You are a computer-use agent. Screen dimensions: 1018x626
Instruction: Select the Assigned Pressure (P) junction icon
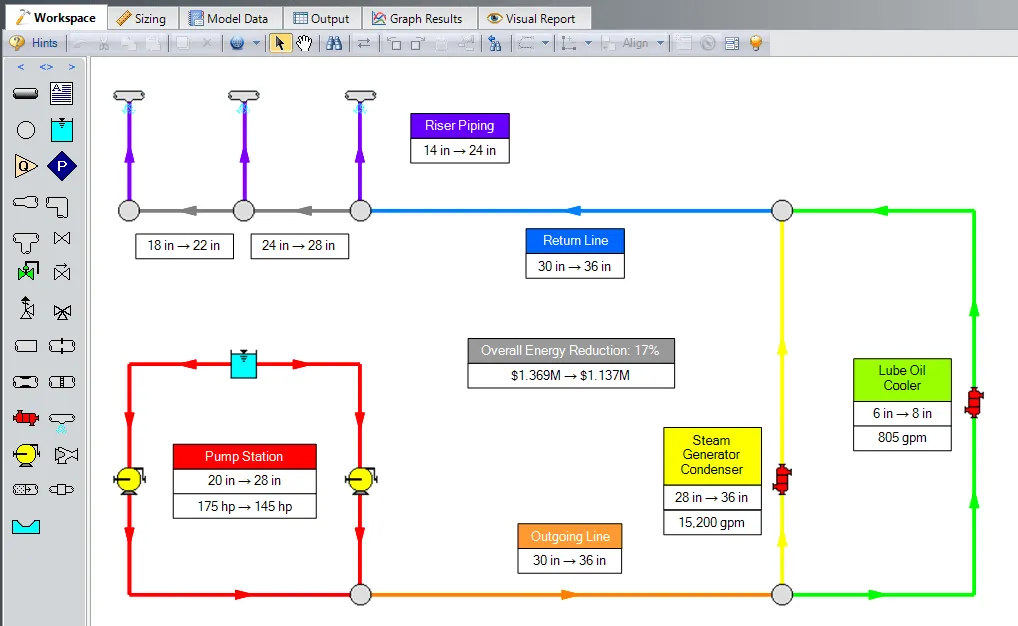click(62, 166)
